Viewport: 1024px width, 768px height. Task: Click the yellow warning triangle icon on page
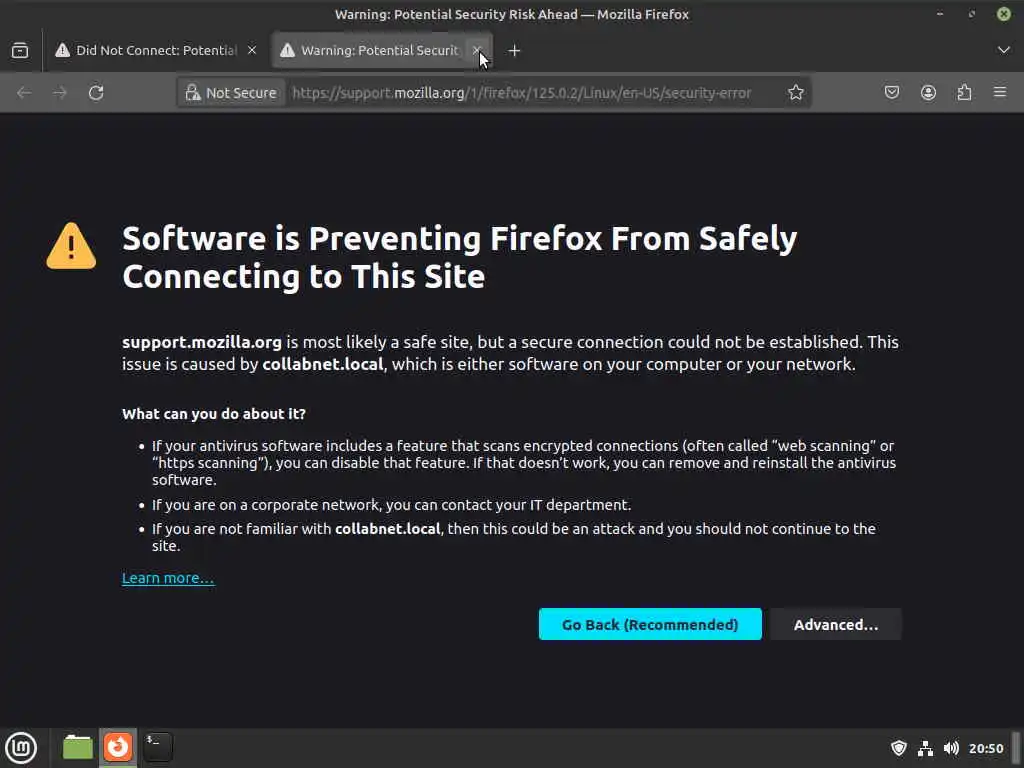pos(71,246)
